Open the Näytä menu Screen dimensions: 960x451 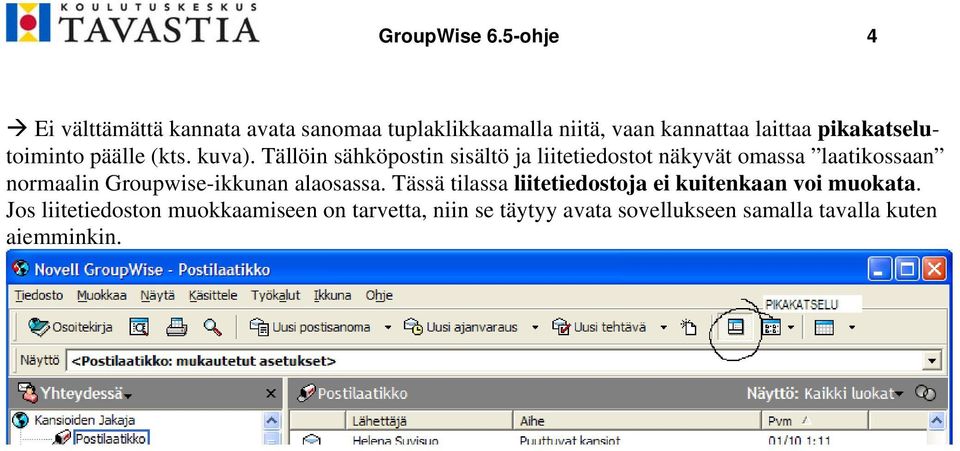coord(157,296)
